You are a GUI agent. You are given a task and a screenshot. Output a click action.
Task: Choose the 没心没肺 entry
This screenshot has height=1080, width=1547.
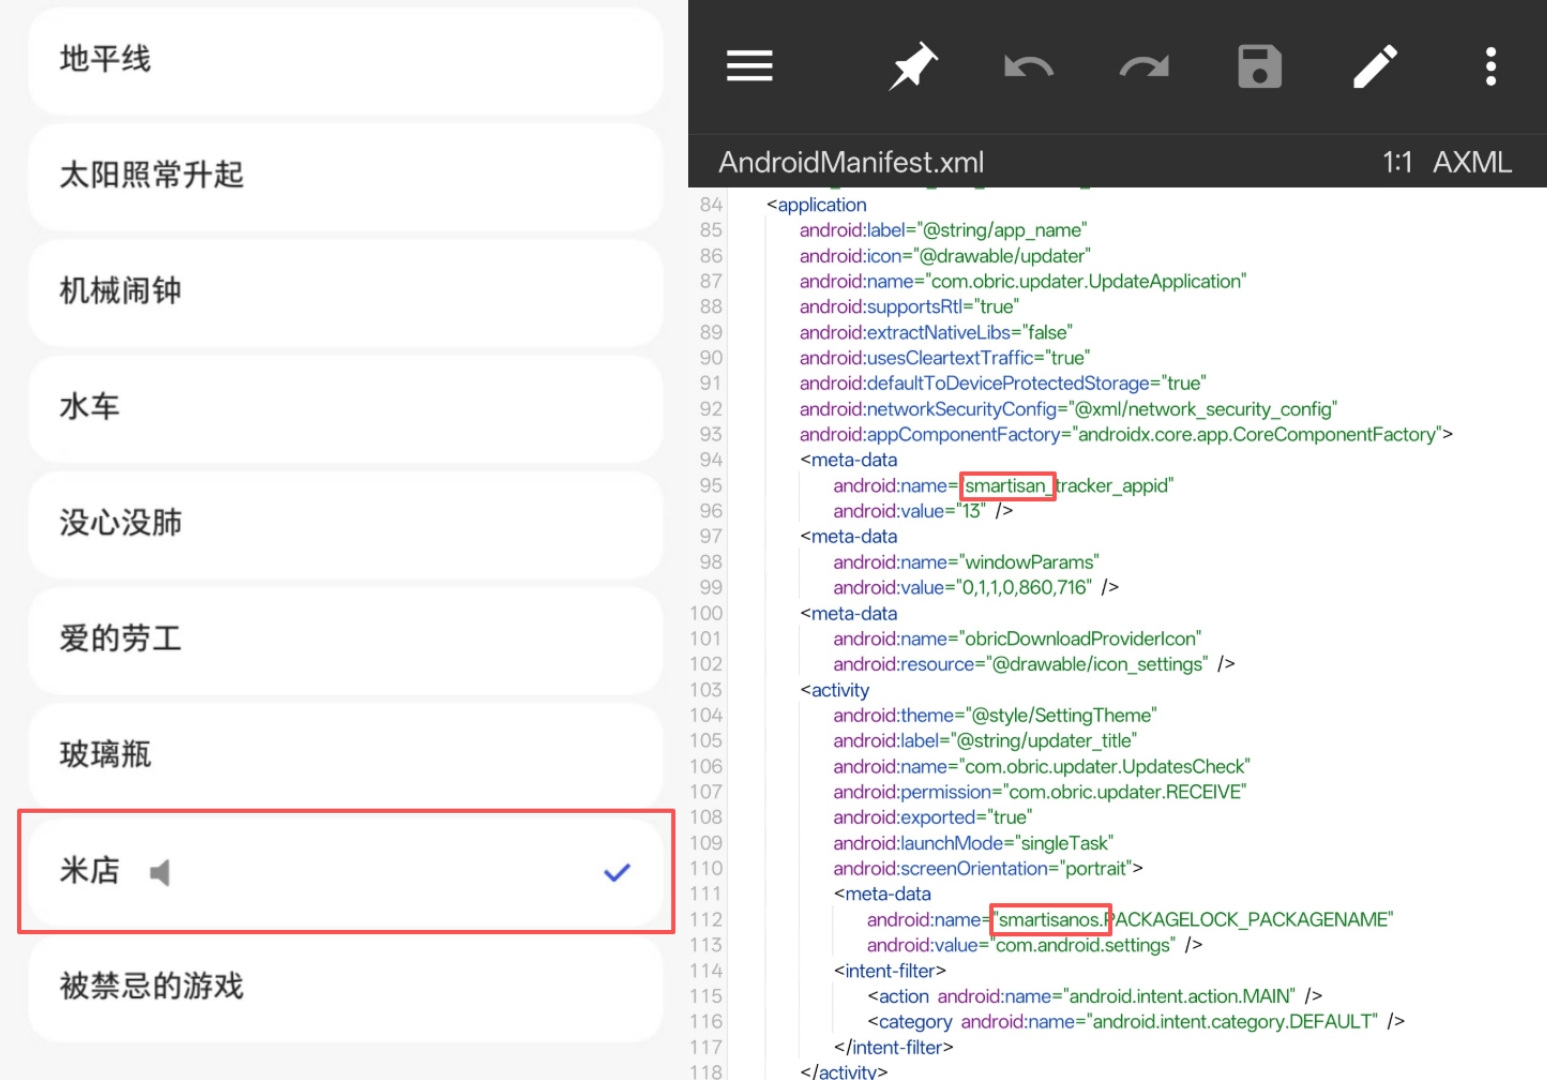tap(345, 524)
